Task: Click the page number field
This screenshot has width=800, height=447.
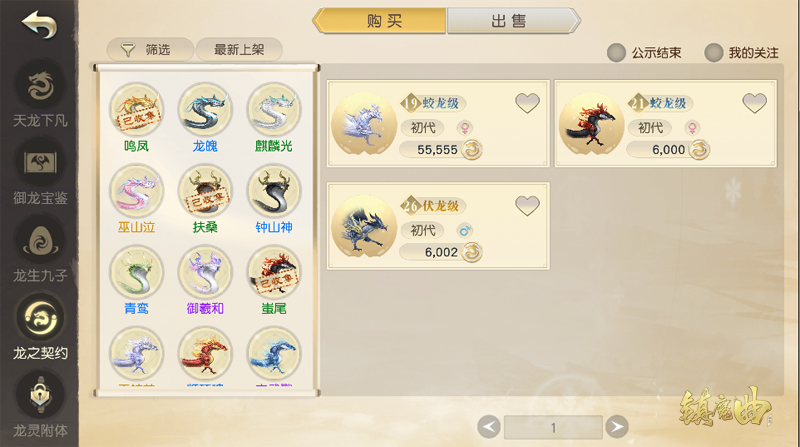Action: click(553, 427)
